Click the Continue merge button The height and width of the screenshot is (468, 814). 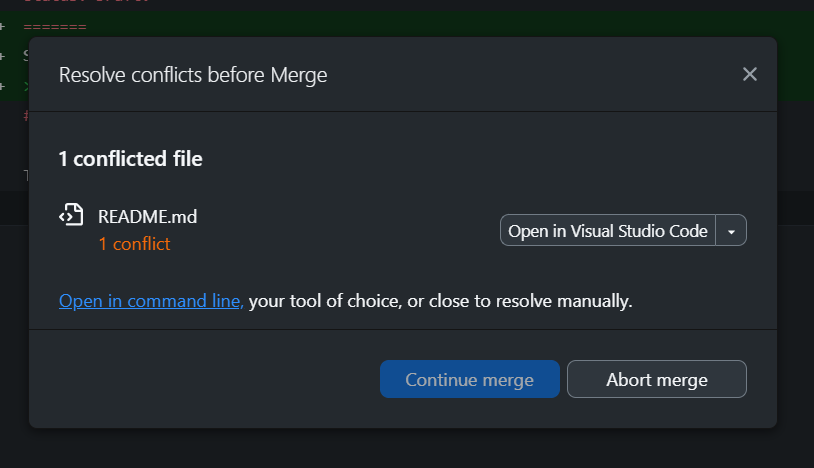(469, 379)
